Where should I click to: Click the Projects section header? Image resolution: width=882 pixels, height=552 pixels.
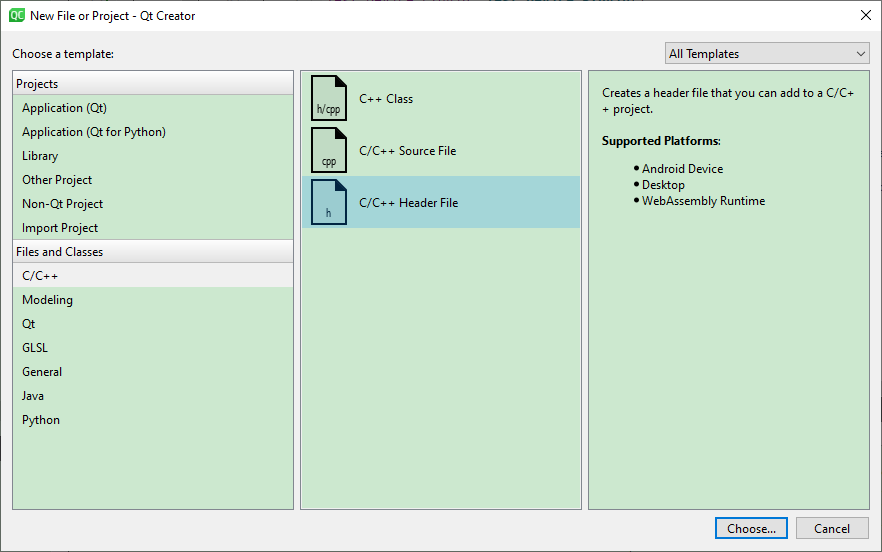(152, 83)
